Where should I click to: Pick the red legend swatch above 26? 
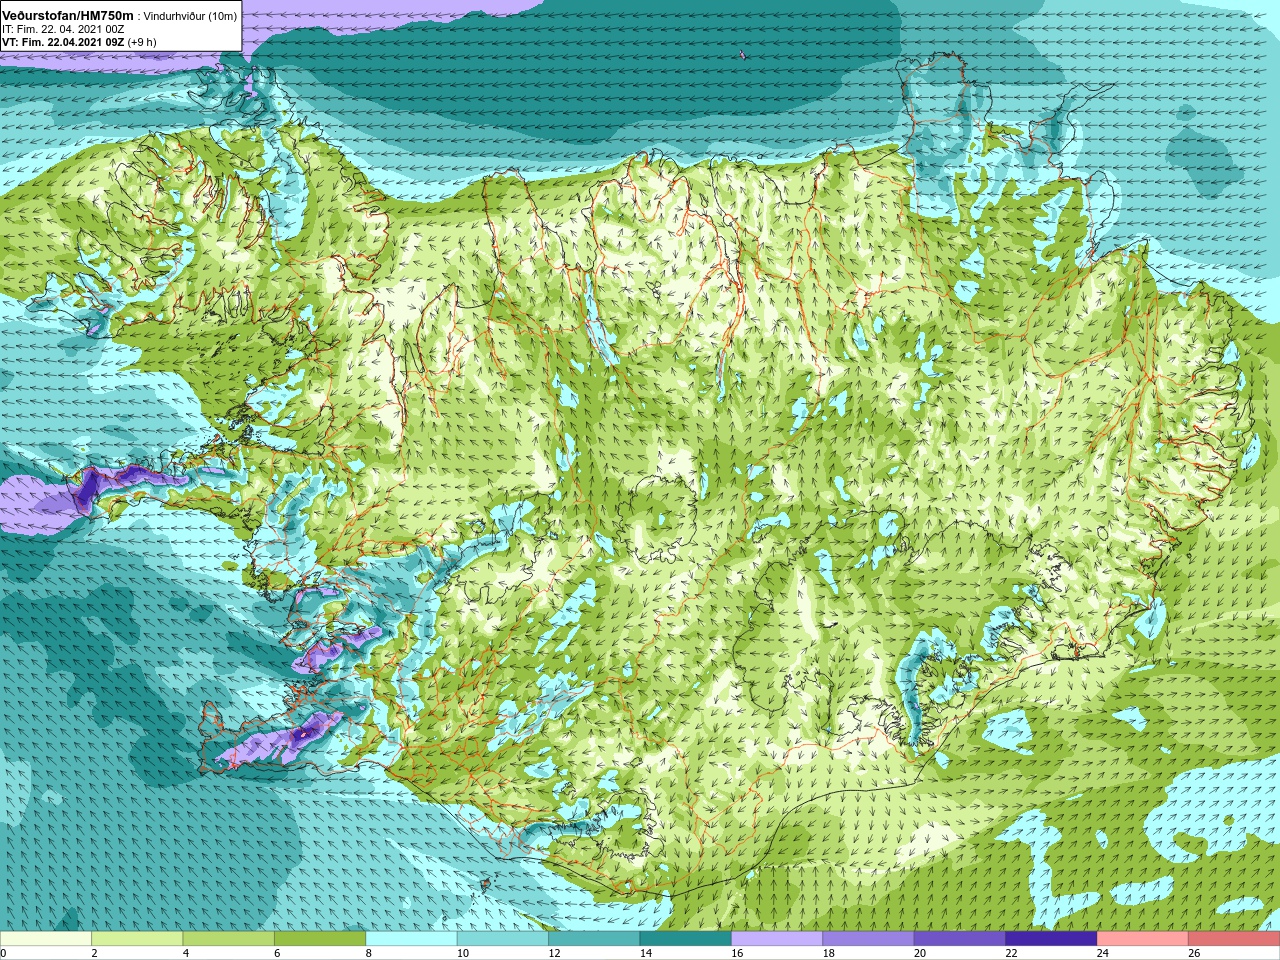(1234, 939)
